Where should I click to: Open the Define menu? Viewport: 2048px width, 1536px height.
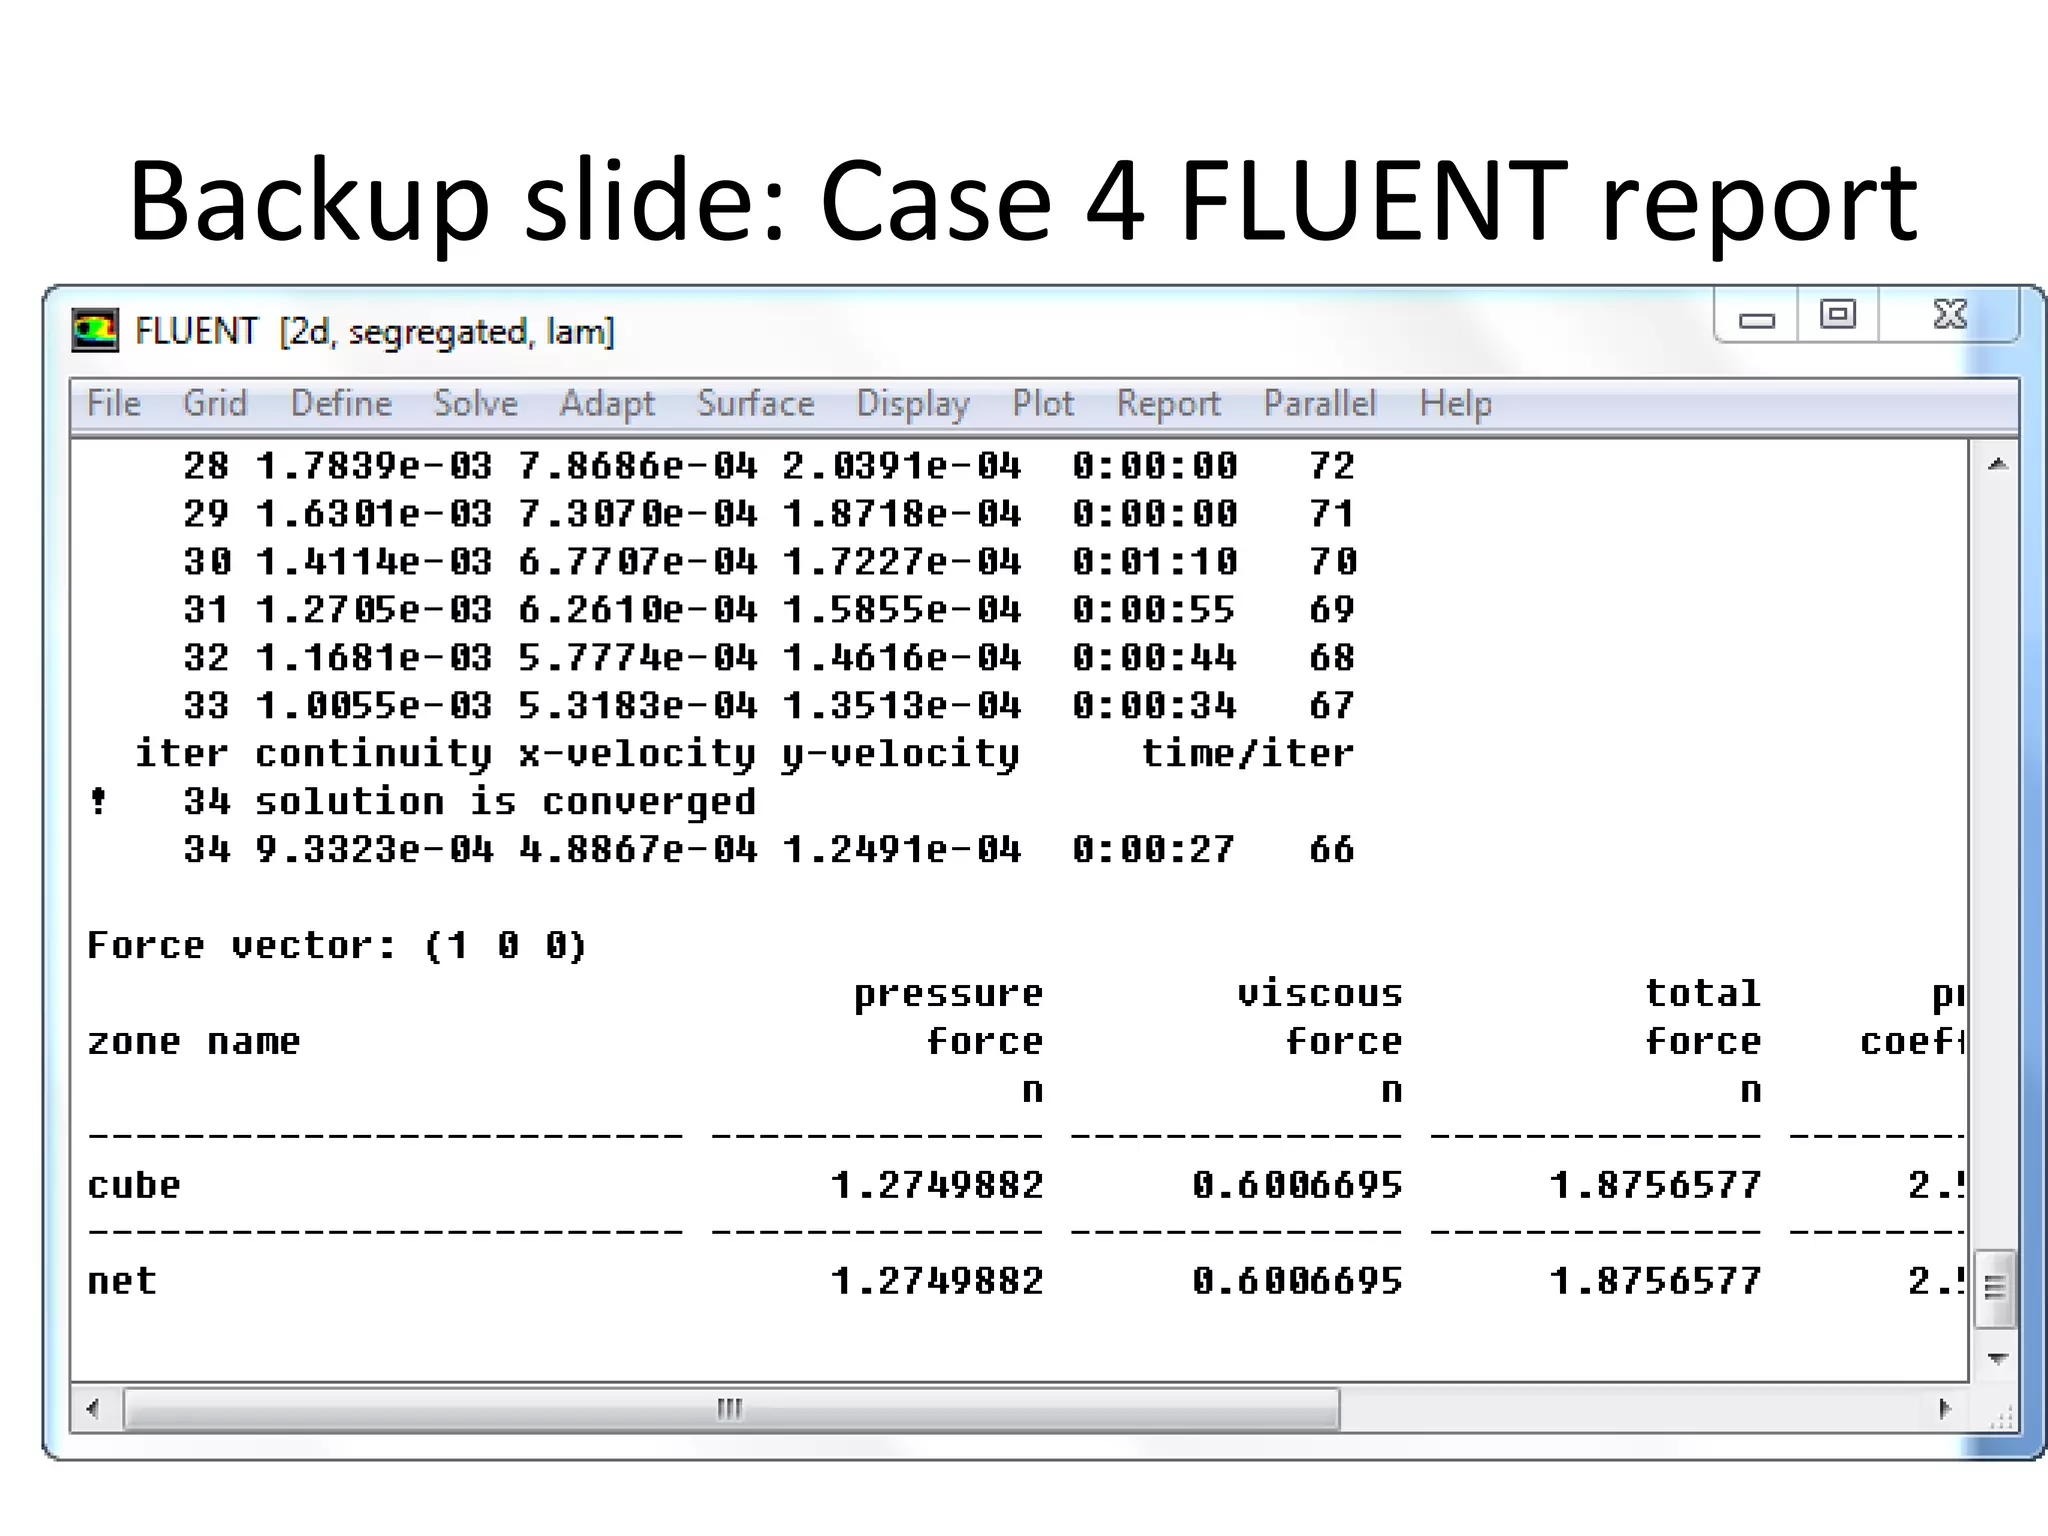[x=341, y=403]
